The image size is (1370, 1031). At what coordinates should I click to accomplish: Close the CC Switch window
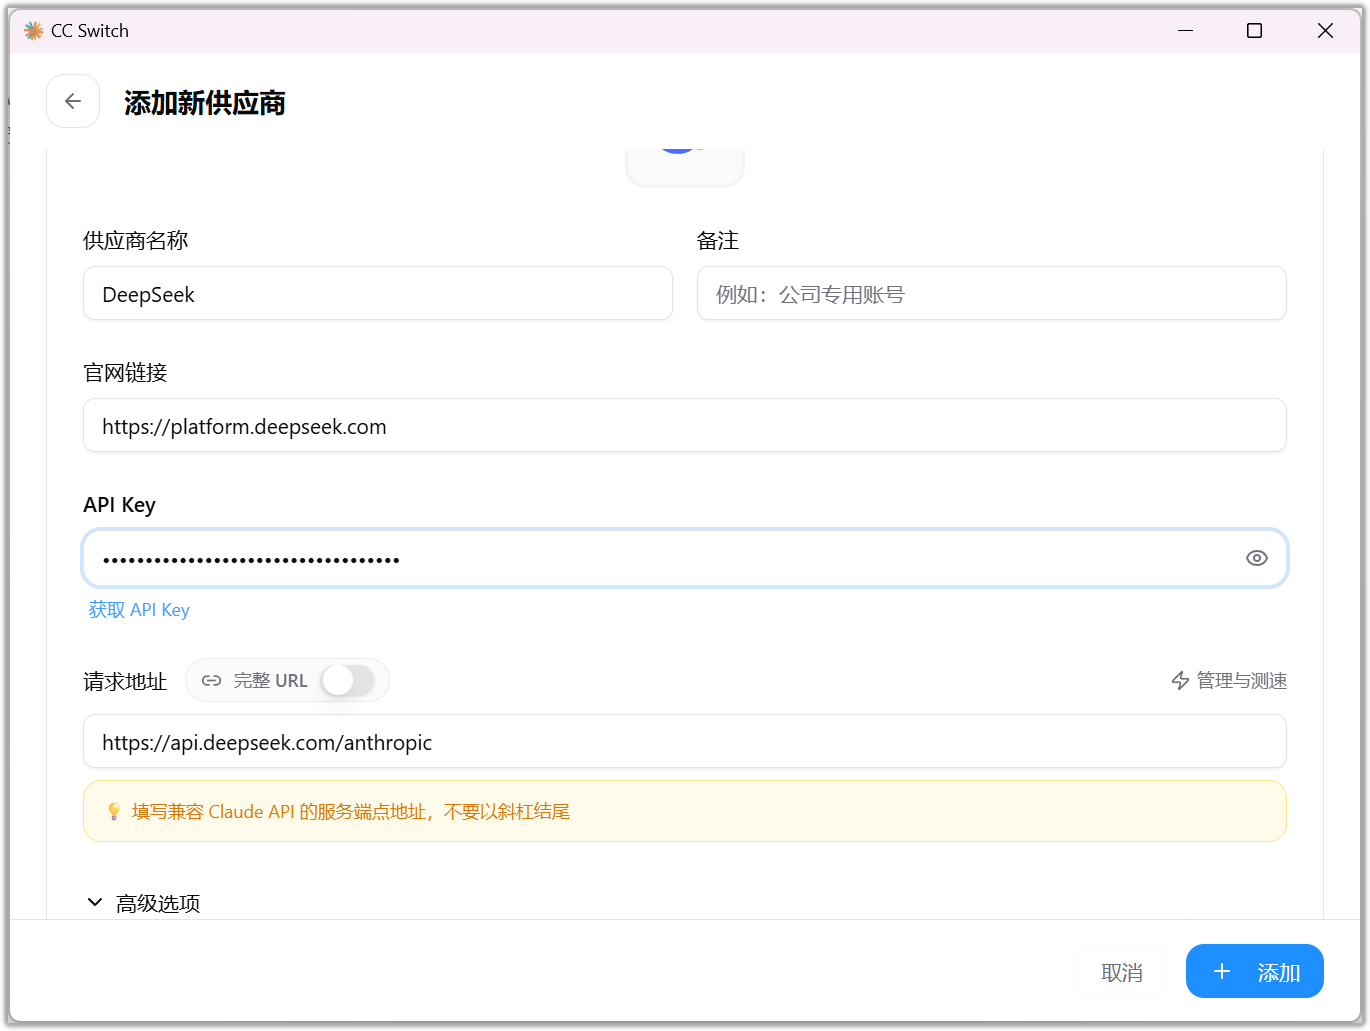click(x=1325, y=31)
